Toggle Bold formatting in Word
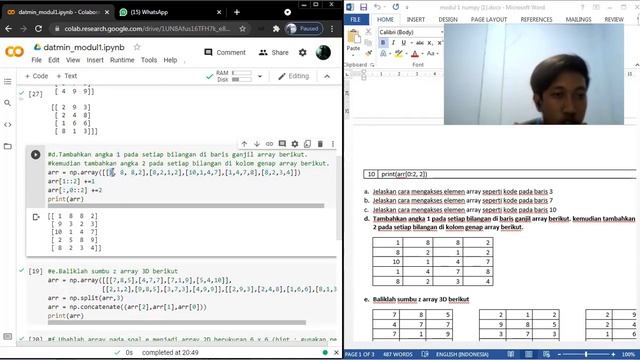The height and width of the screenshot is (360, 640). pyautogui.click(x=383, y=42)
